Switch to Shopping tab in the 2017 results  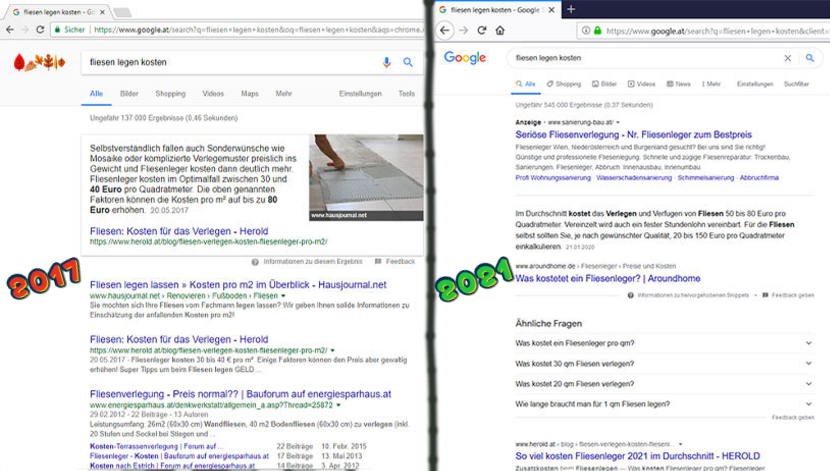[x=170, y=94]
